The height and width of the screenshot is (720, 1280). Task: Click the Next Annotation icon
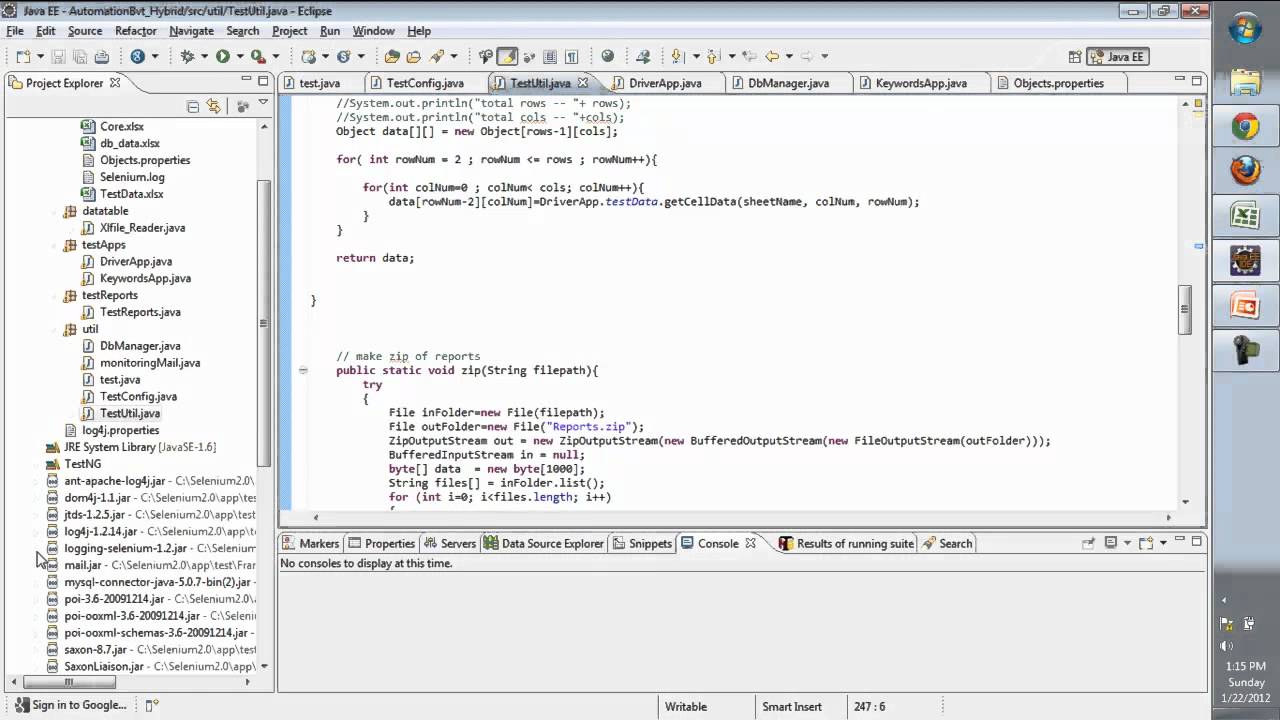(x=677, y=57)
